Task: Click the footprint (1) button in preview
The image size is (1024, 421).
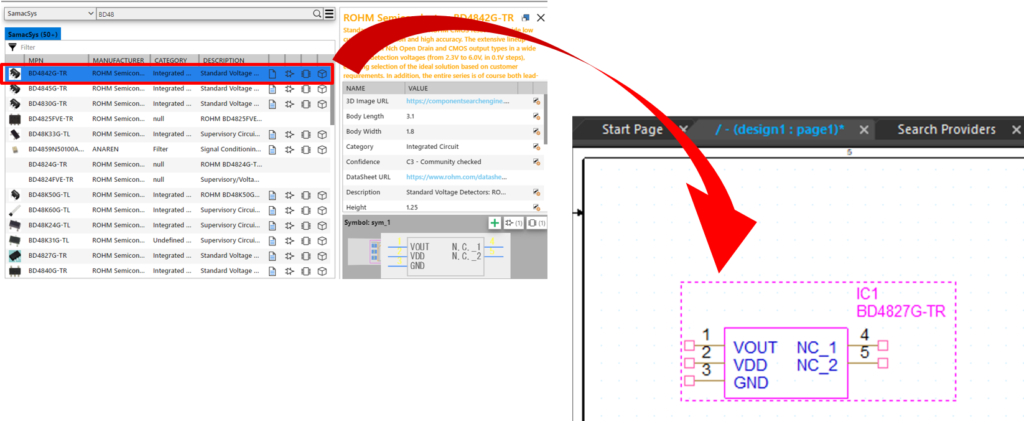Action: click(x=537, y=223)
